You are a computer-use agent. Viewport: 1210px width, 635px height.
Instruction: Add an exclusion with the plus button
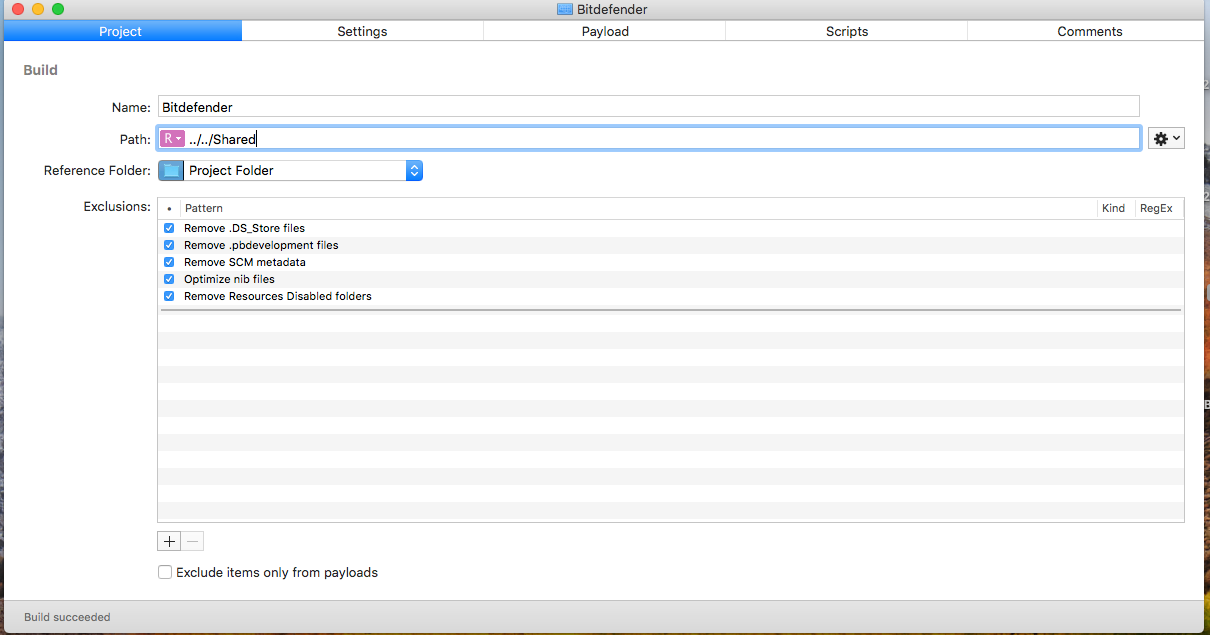point(169,541)
